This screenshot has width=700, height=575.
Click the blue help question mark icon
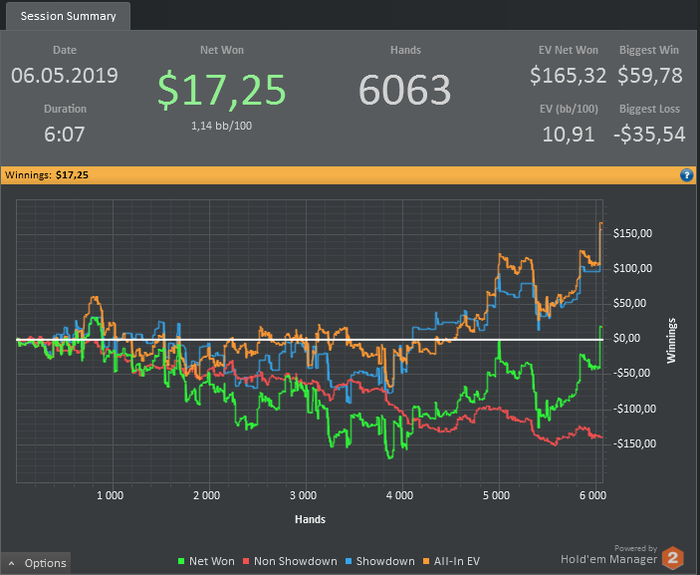687,175
